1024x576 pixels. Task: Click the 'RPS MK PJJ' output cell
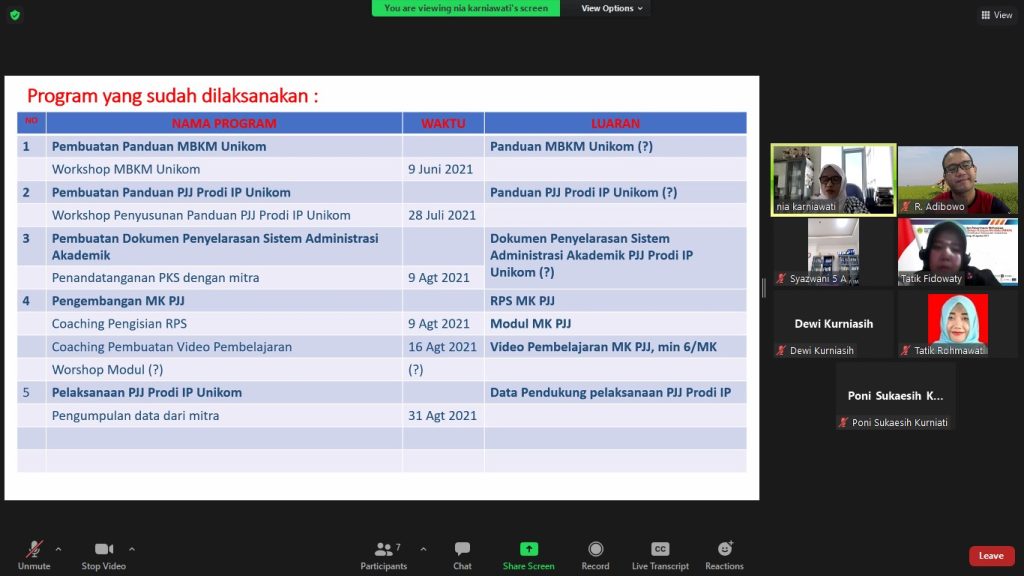click(x=615, y=300)
